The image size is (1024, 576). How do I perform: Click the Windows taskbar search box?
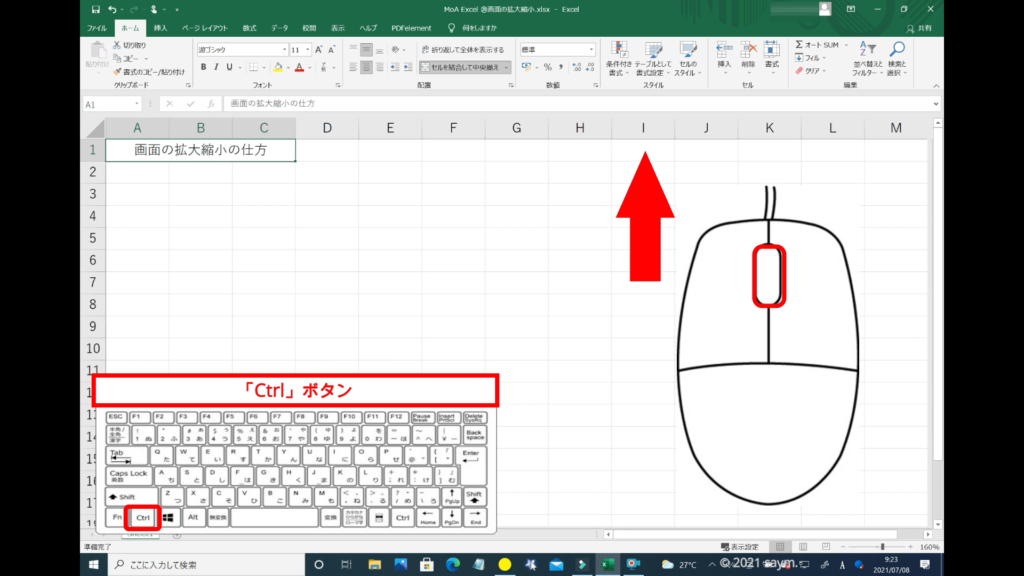point(200,565)
